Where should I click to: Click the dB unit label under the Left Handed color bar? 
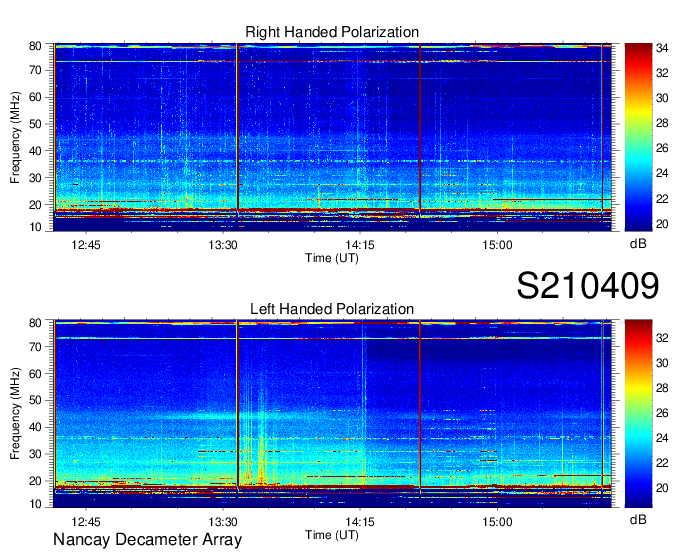(638, 519)
